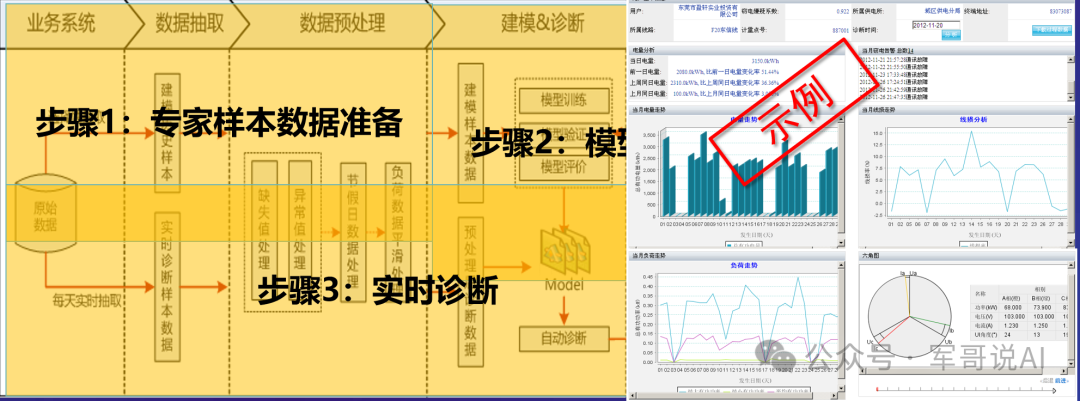Open the 城区供电分局 supply office link

pos(942,11)
